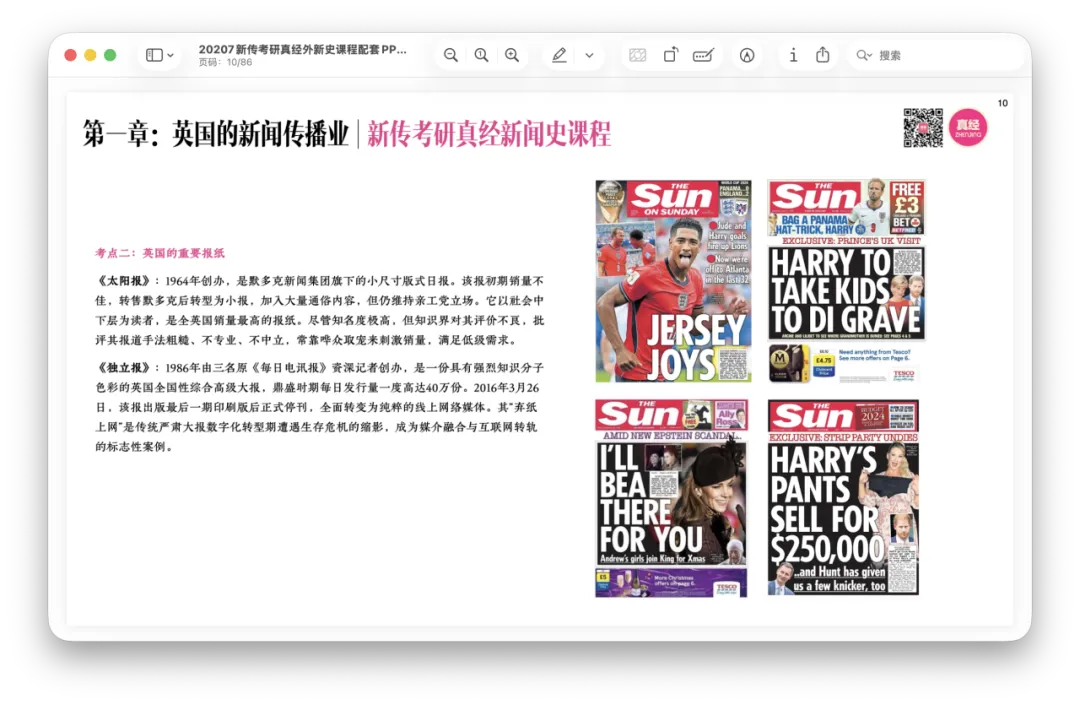Screen dimensions: 1080x705
Task: Minimize the window with yellow button
Action: 90,55
